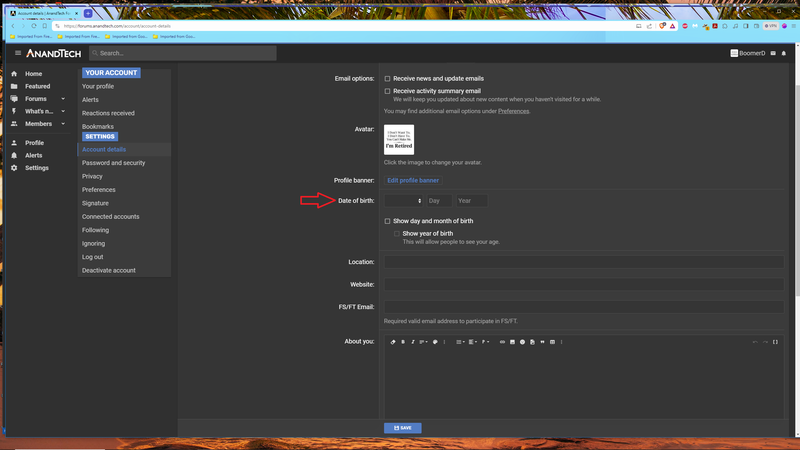The height and width of the screenshot is (450, 800).
Task: Click the page vertical scrollbar
Action: pos(797,189)
